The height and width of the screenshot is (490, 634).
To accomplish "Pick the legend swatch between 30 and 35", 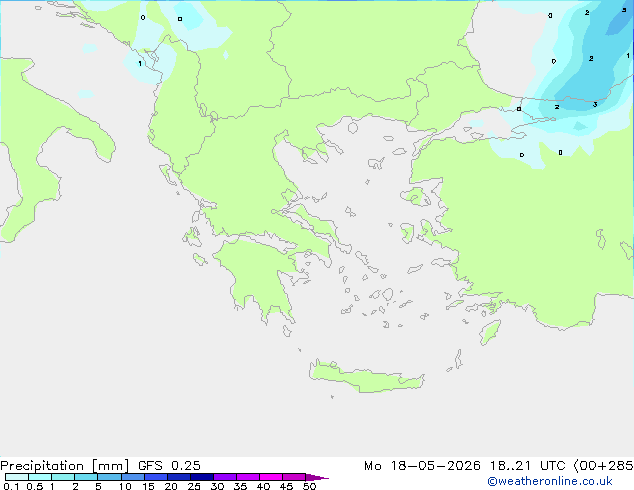I will pos(224,477).
